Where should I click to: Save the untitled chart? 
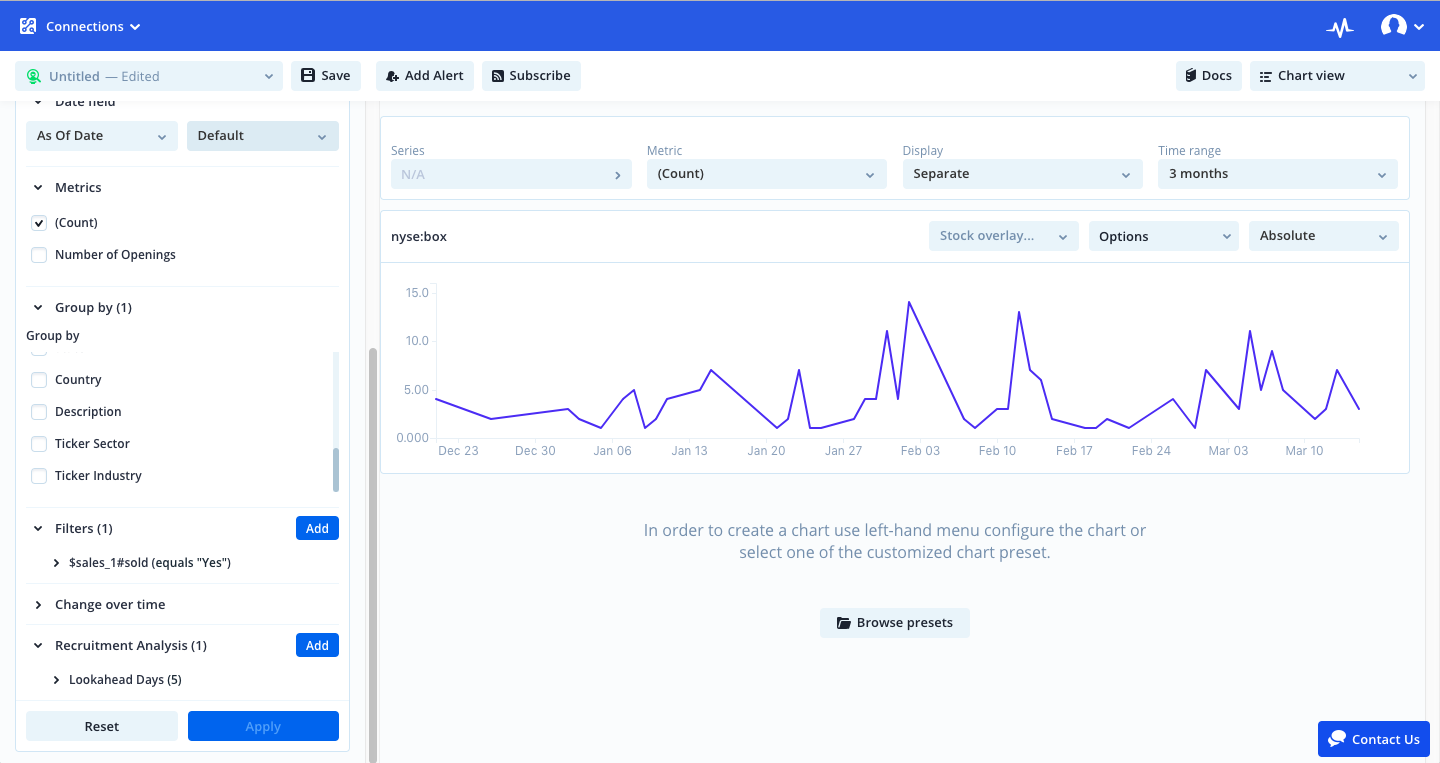point(326,76)
